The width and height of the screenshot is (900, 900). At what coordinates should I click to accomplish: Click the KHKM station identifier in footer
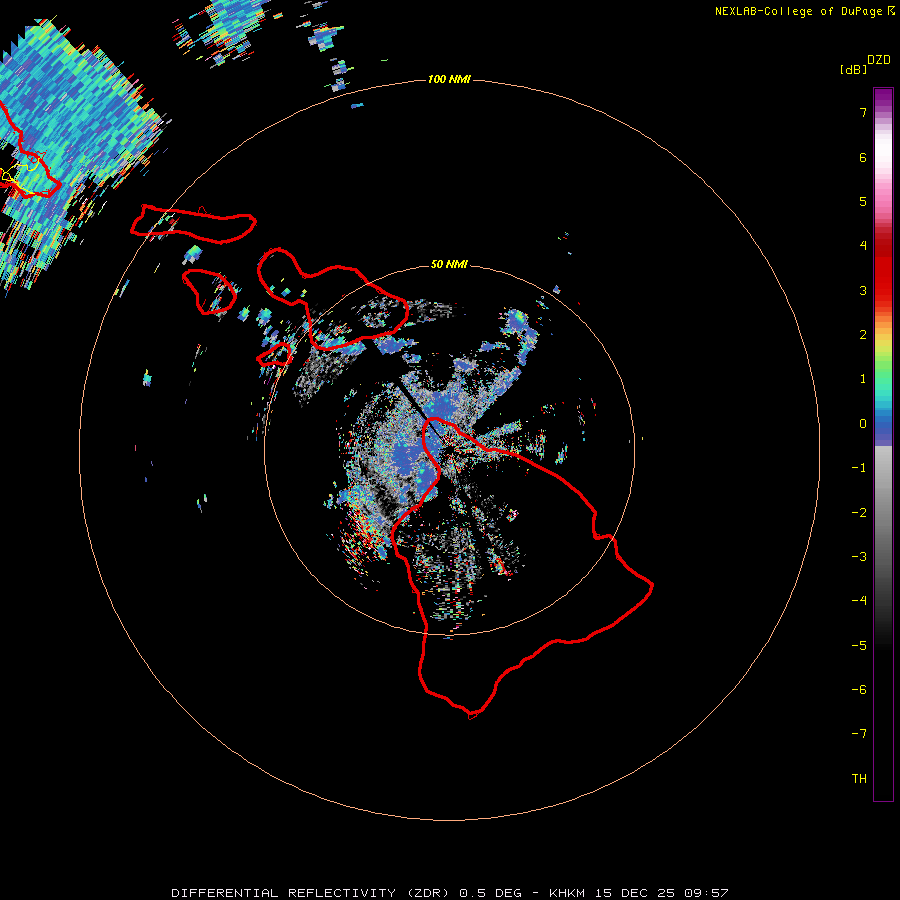coord(567,893)
